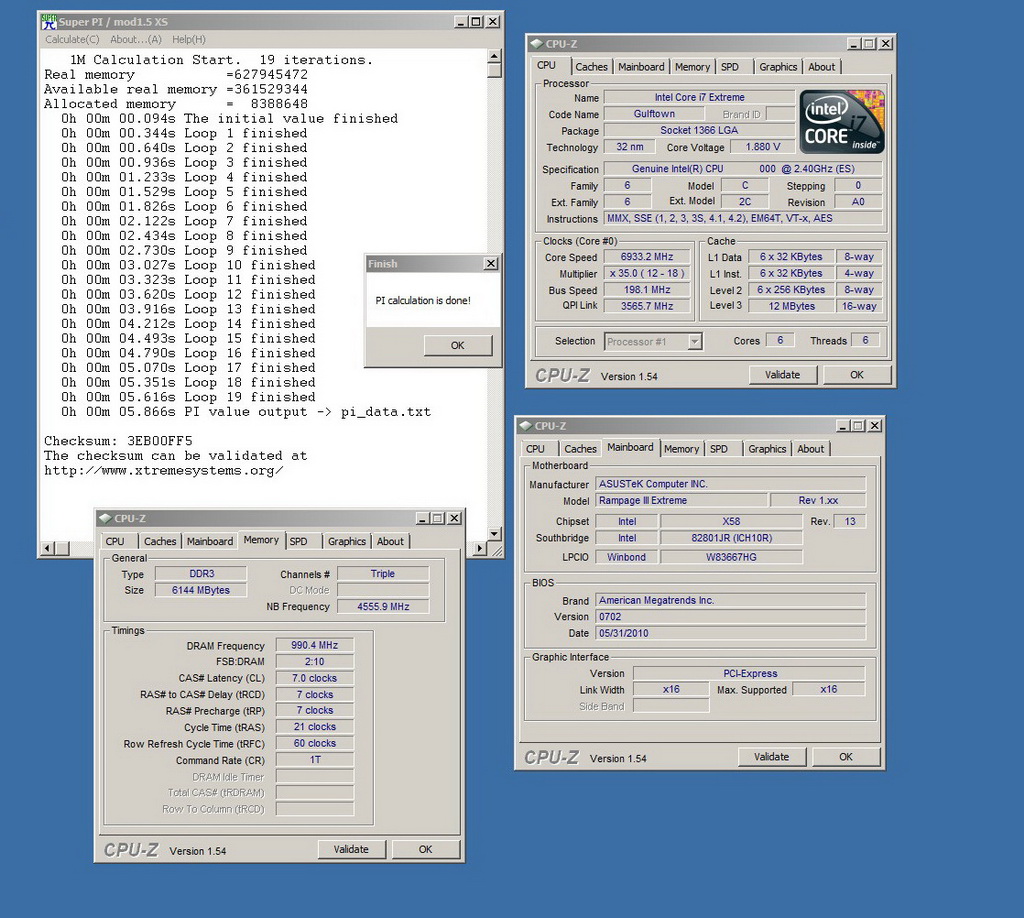Screen dimensions: 1024x918
Task: Click the Cycle Time value 21 clocks
Action: click(315, 727)
